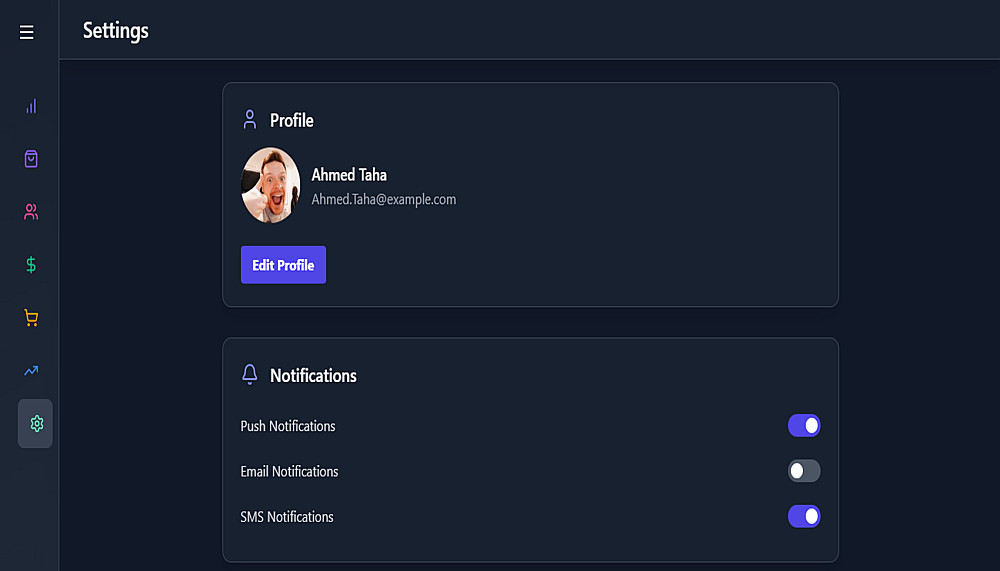The image size is (1000, 571).
Task: Select the settings gear in sidebar
Action: pos(36,424)
